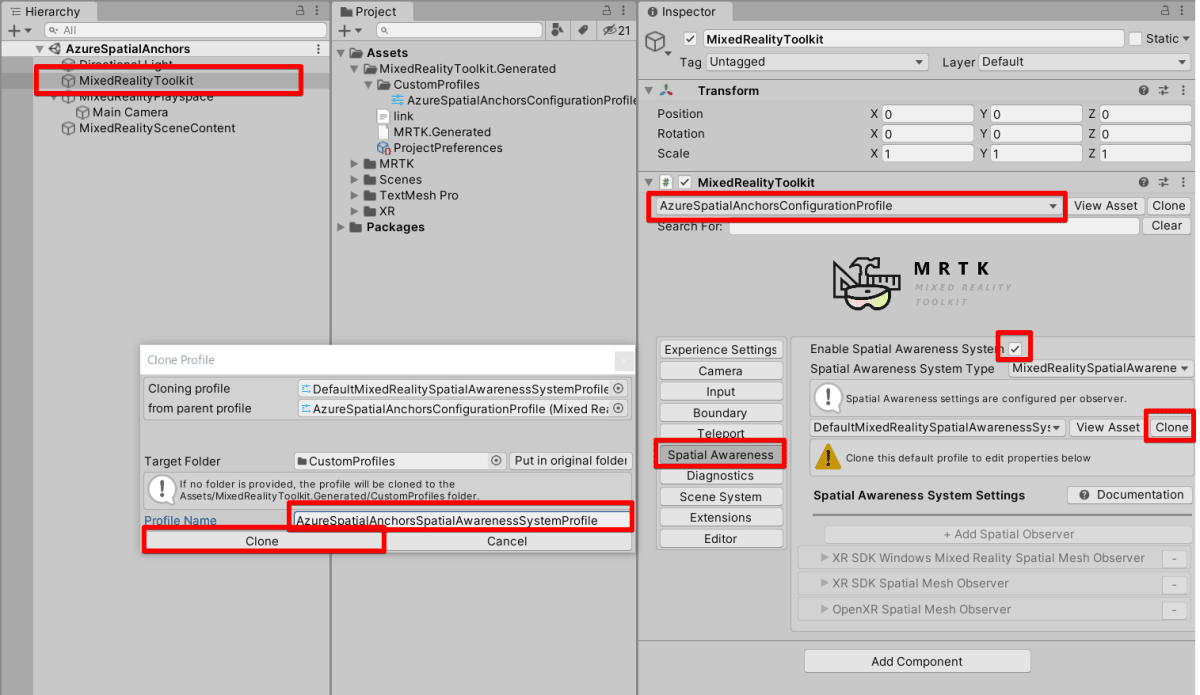The image size is (1200, 695).
Task: Collapse the Transform component
Action: click(649, 91)
